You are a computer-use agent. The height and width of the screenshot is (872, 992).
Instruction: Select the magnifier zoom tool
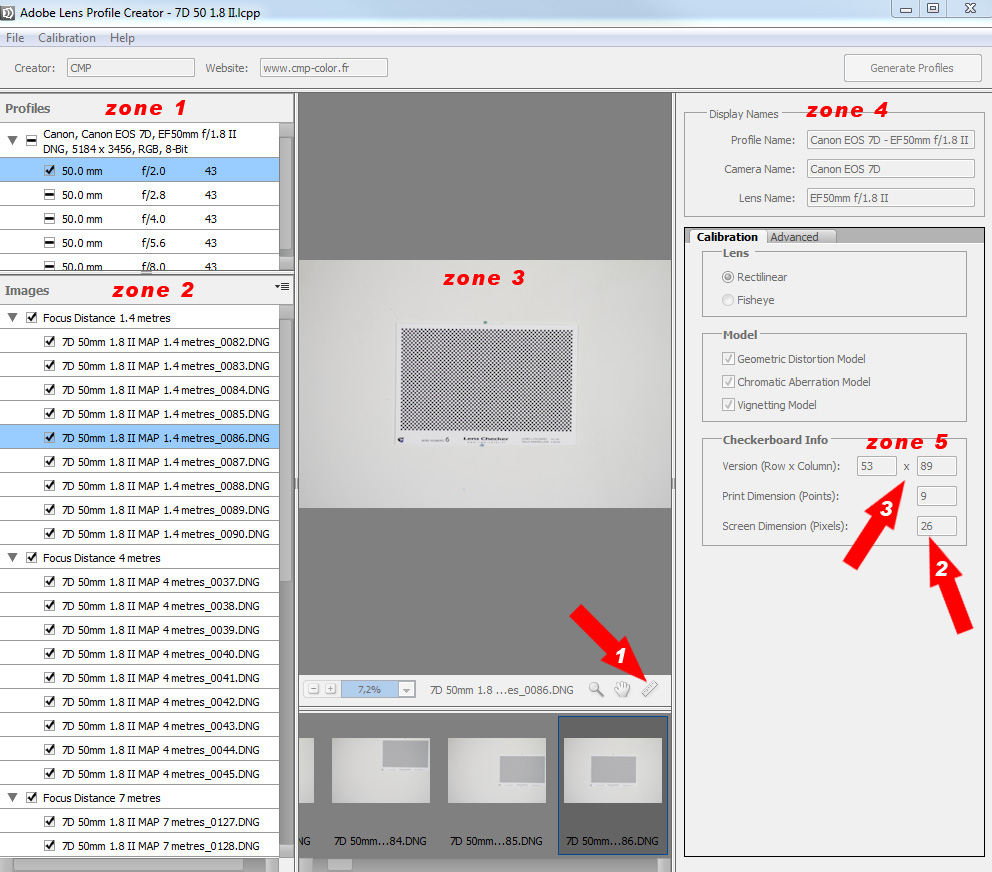(x=596, y=689)
